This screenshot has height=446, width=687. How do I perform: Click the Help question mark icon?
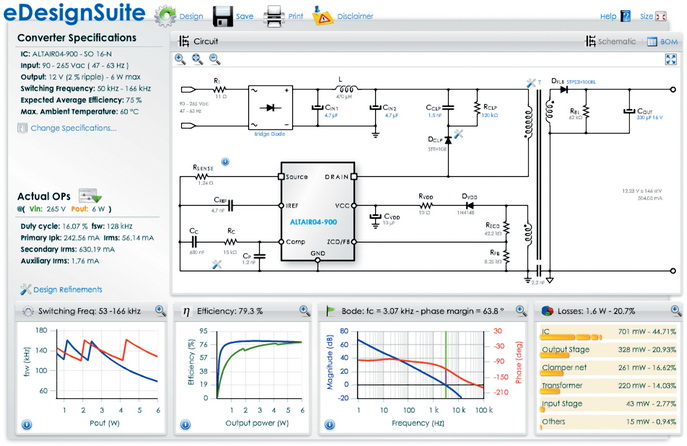627,16
